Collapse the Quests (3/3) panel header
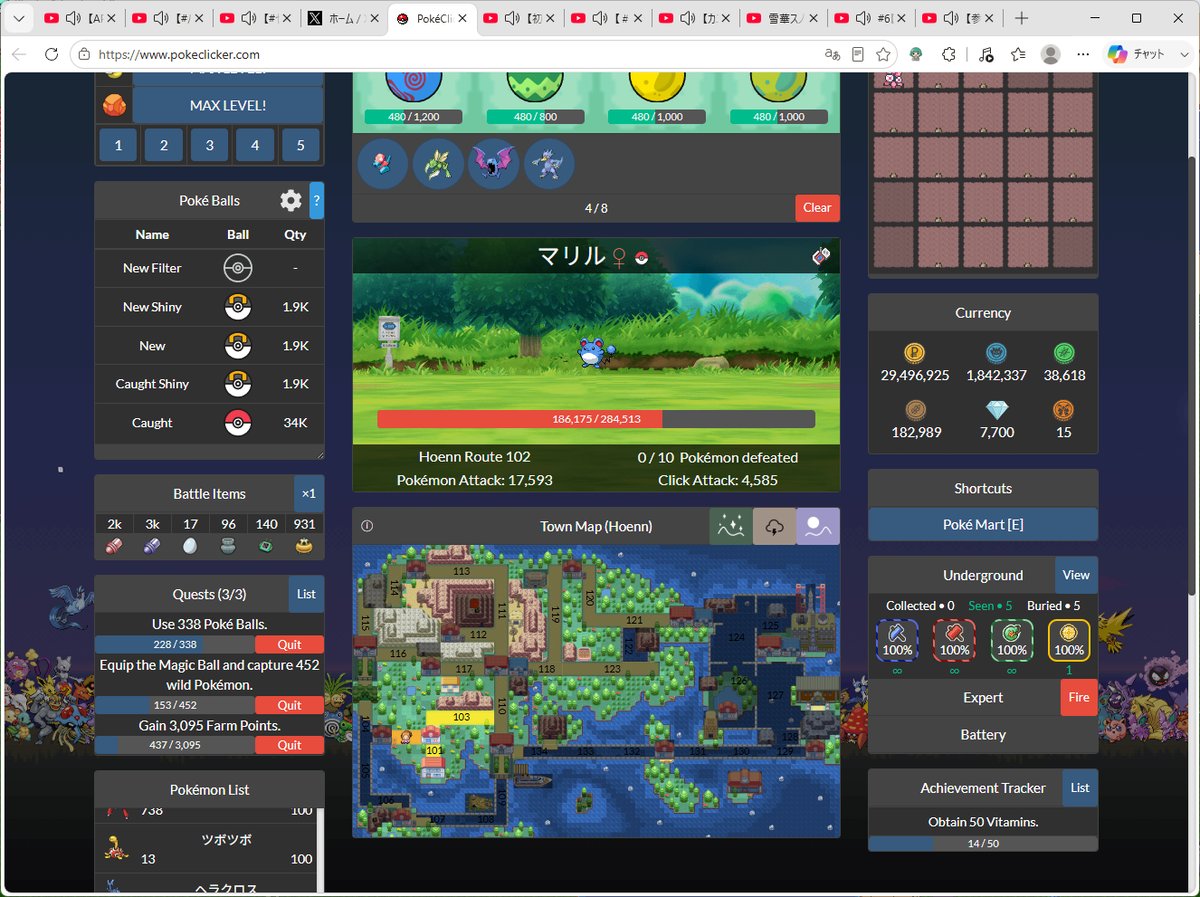This screenshot has height=897, width=1200. coord(208,594)
